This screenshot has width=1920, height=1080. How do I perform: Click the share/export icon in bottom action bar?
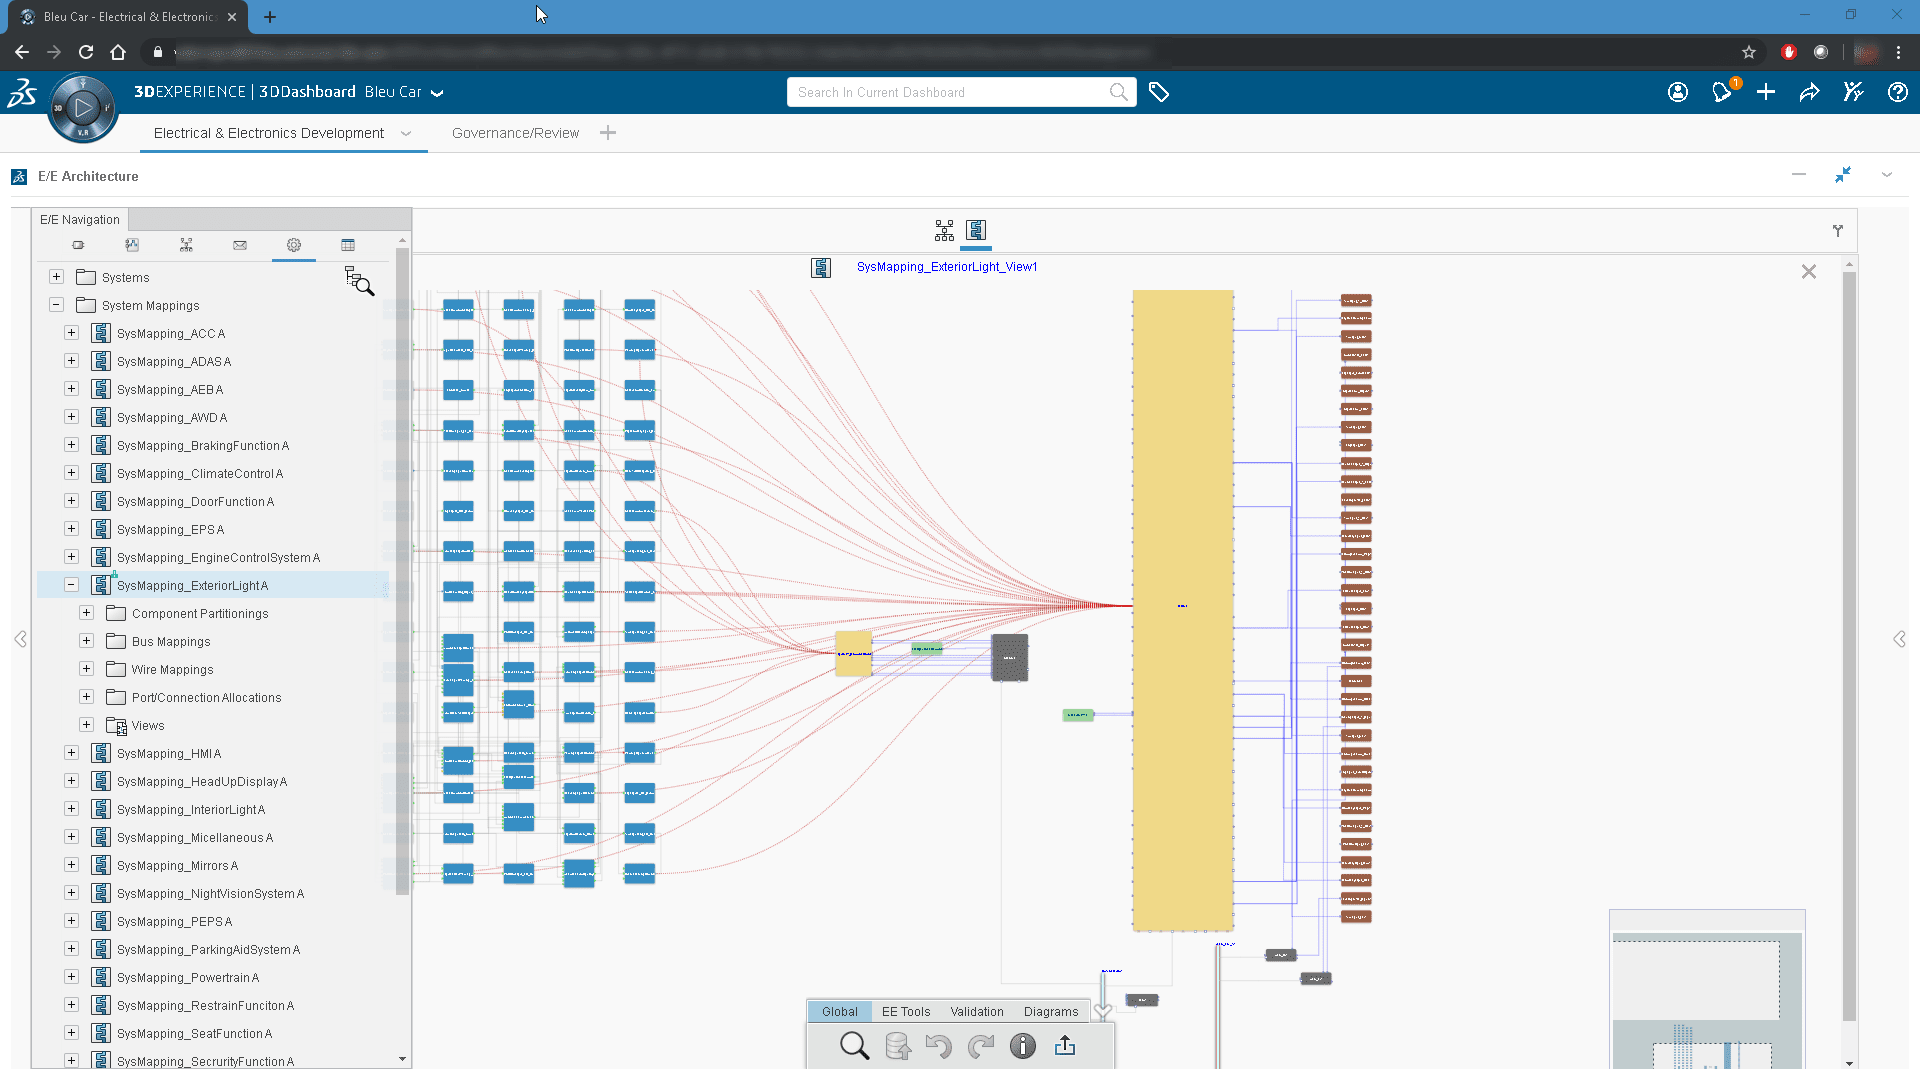pos(1065,1046)
